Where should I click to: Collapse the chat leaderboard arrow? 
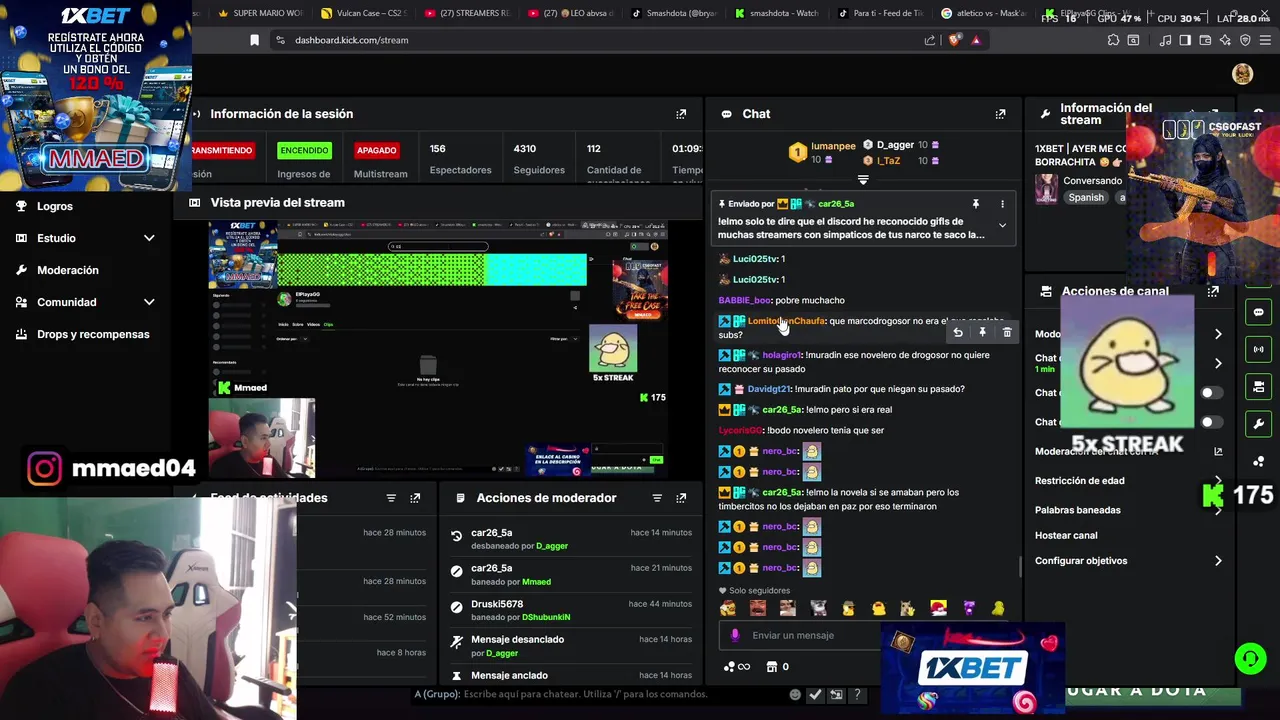click(863, 181)
